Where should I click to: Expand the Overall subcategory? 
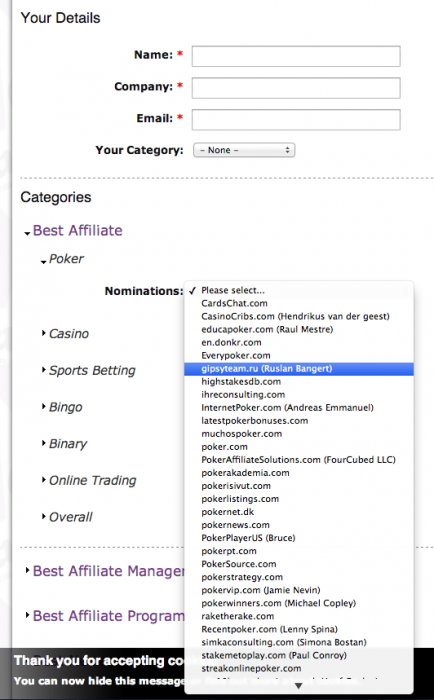click(67, 517)
